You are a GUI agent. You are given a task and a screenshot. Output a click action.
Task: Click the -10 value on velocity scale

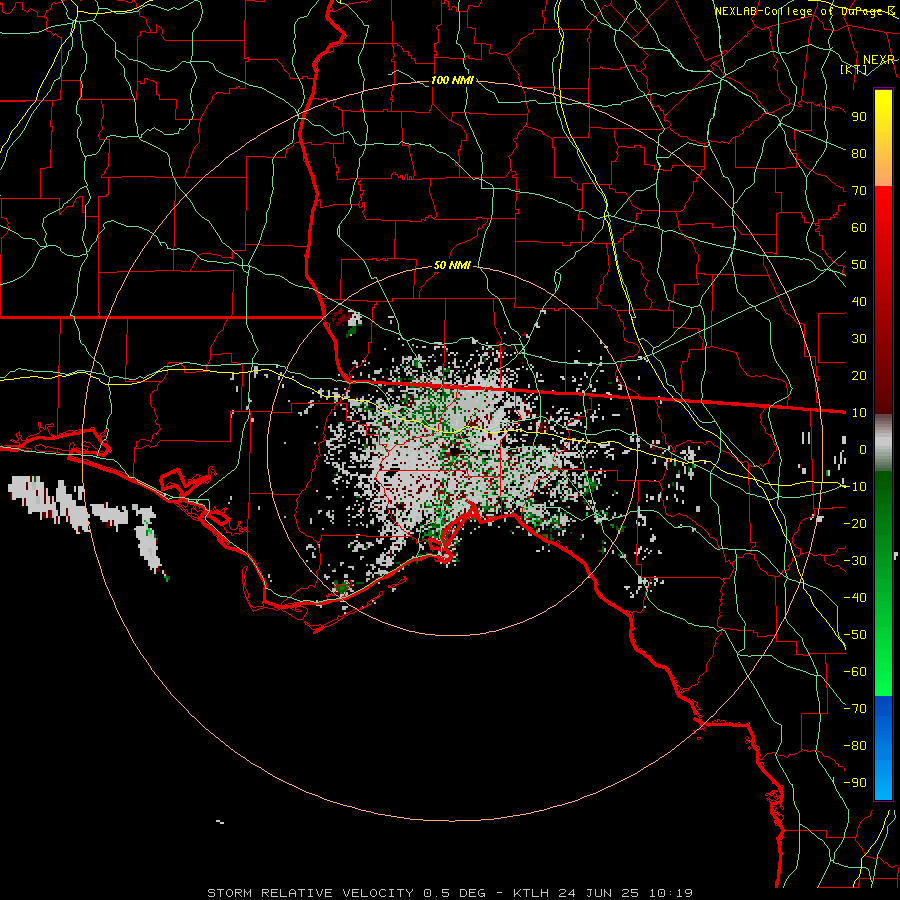pyautogui.click(x=855, y=487)
